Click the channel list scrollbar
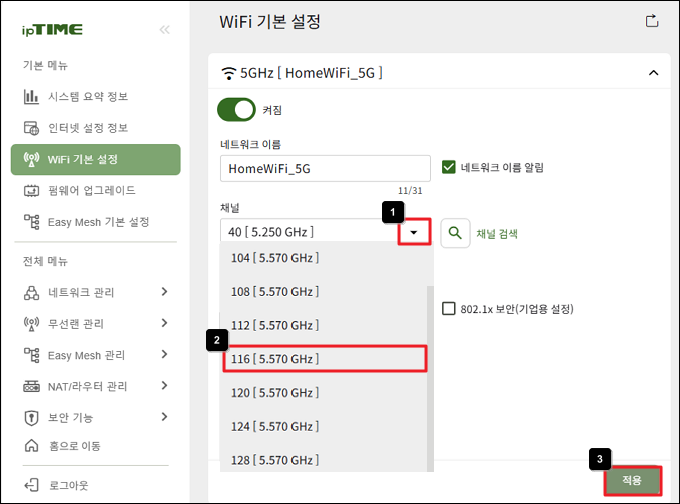The width and height of the screenshot is (680, 504). point(430,378)
